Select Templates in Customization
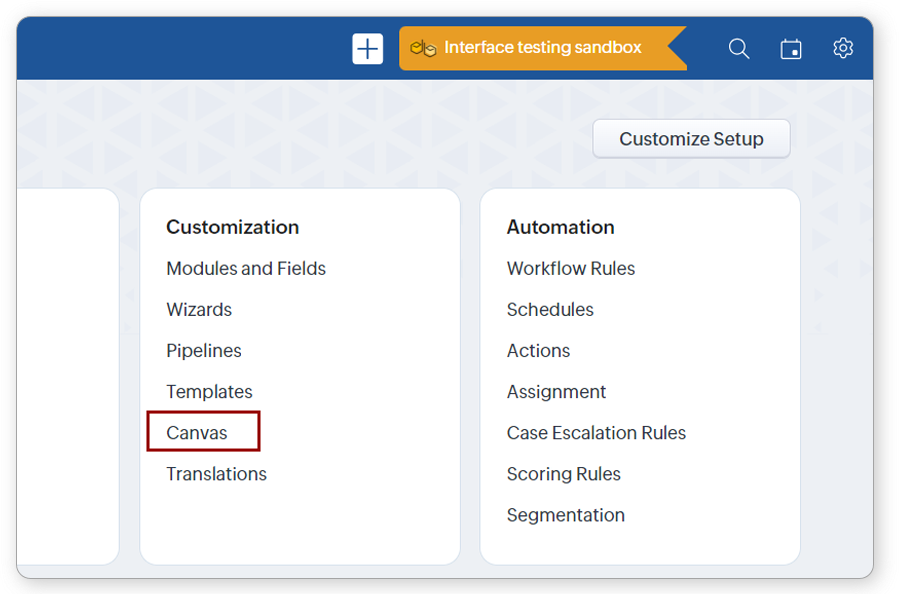This screenshot has width=902, height=594. pyautogui.click(x=209, y=391)
